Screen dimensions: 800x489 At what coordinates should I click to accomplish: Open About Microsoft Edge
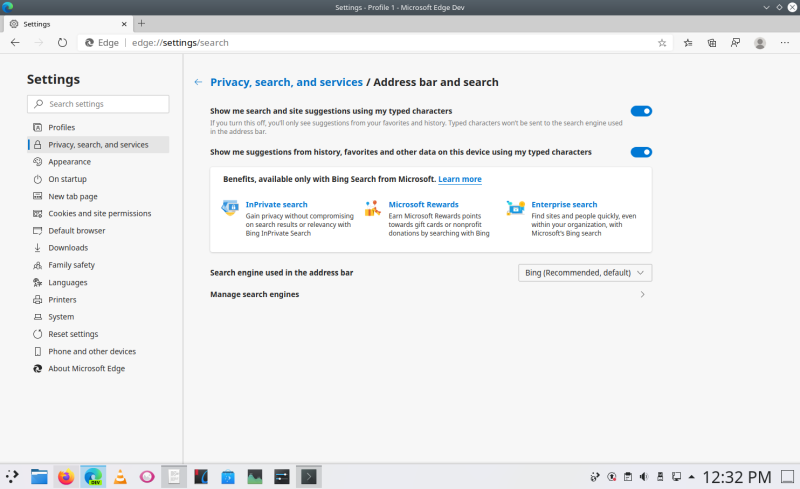pyautogui.click(x=98, y=369)
